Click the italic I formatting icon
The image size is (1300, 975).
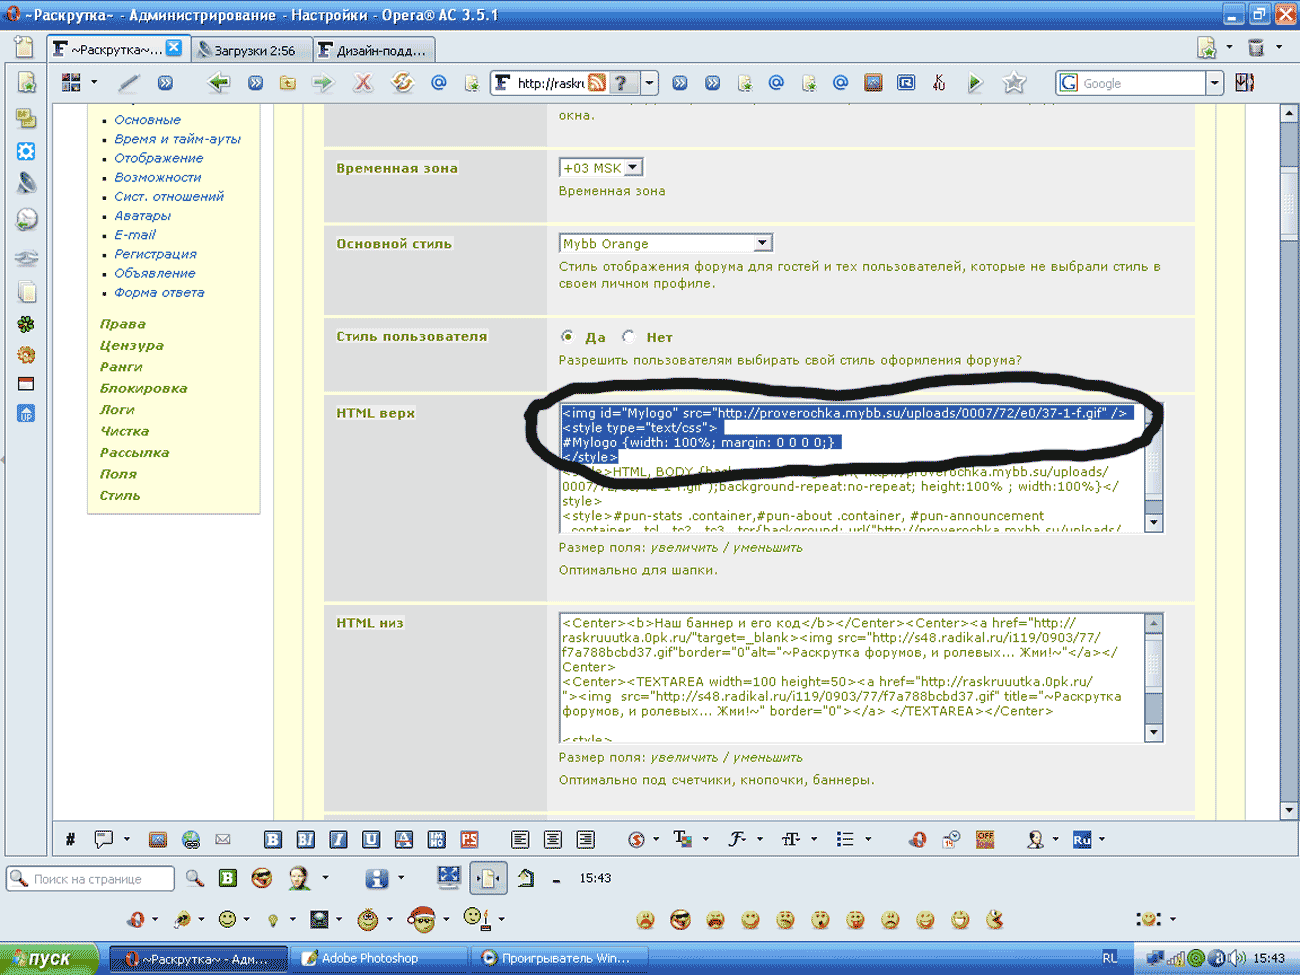338,840
